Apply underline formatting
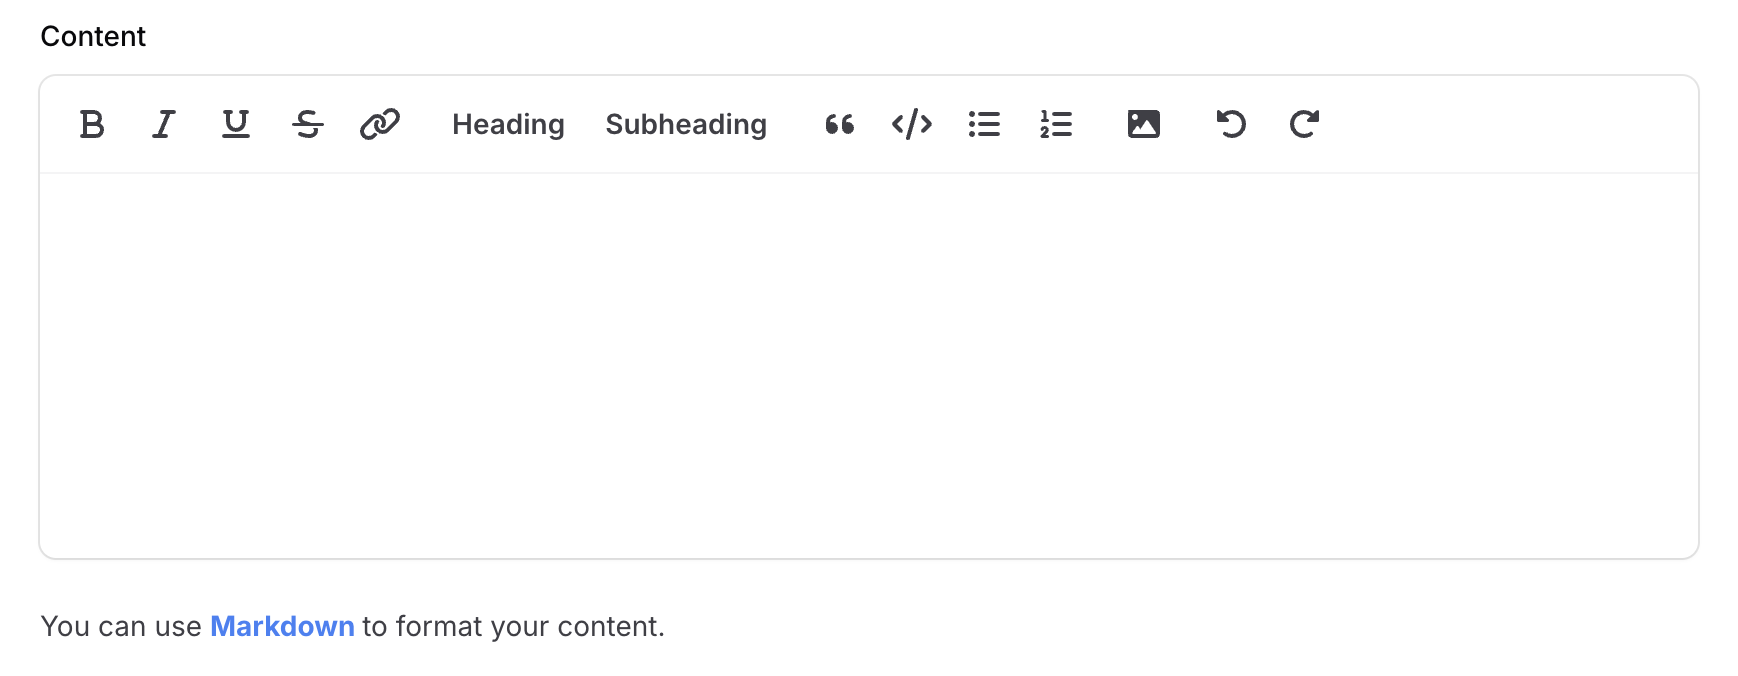This screenshot has width=1738, height=676. pyautogui.click(x=235, y=124)
